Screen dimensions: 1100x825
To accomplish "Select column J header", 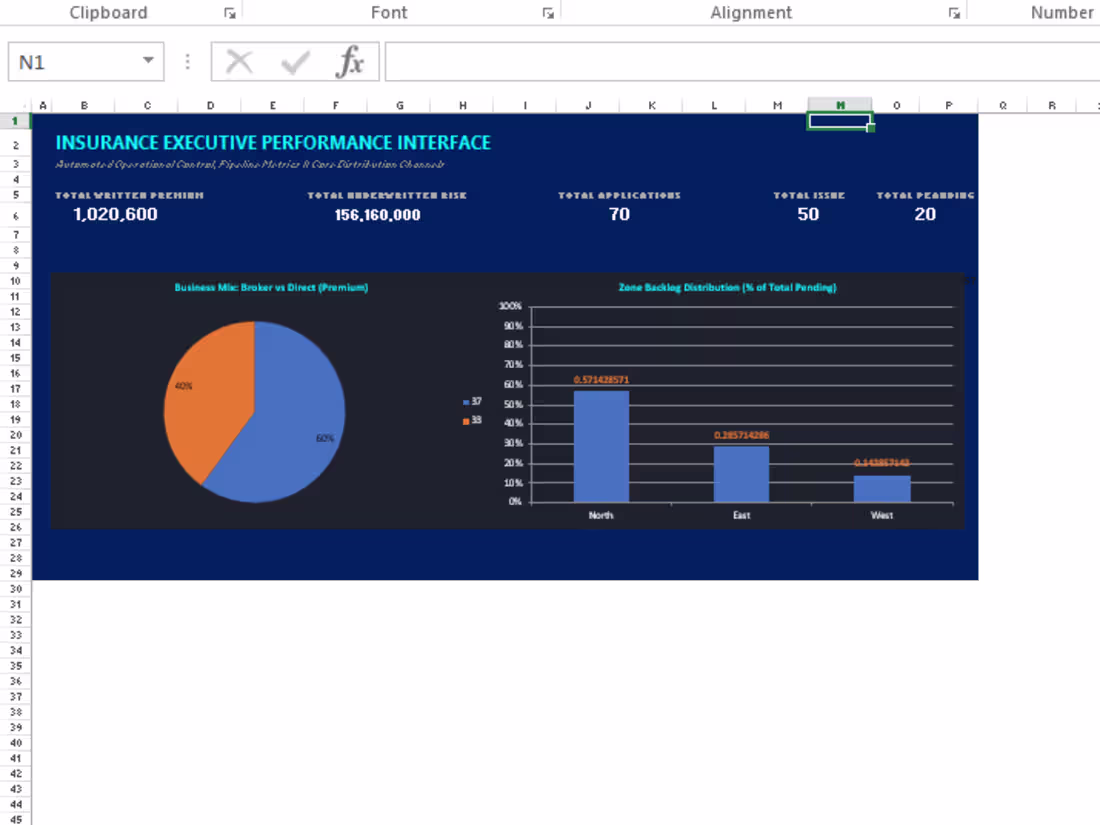I will (589, 105).
